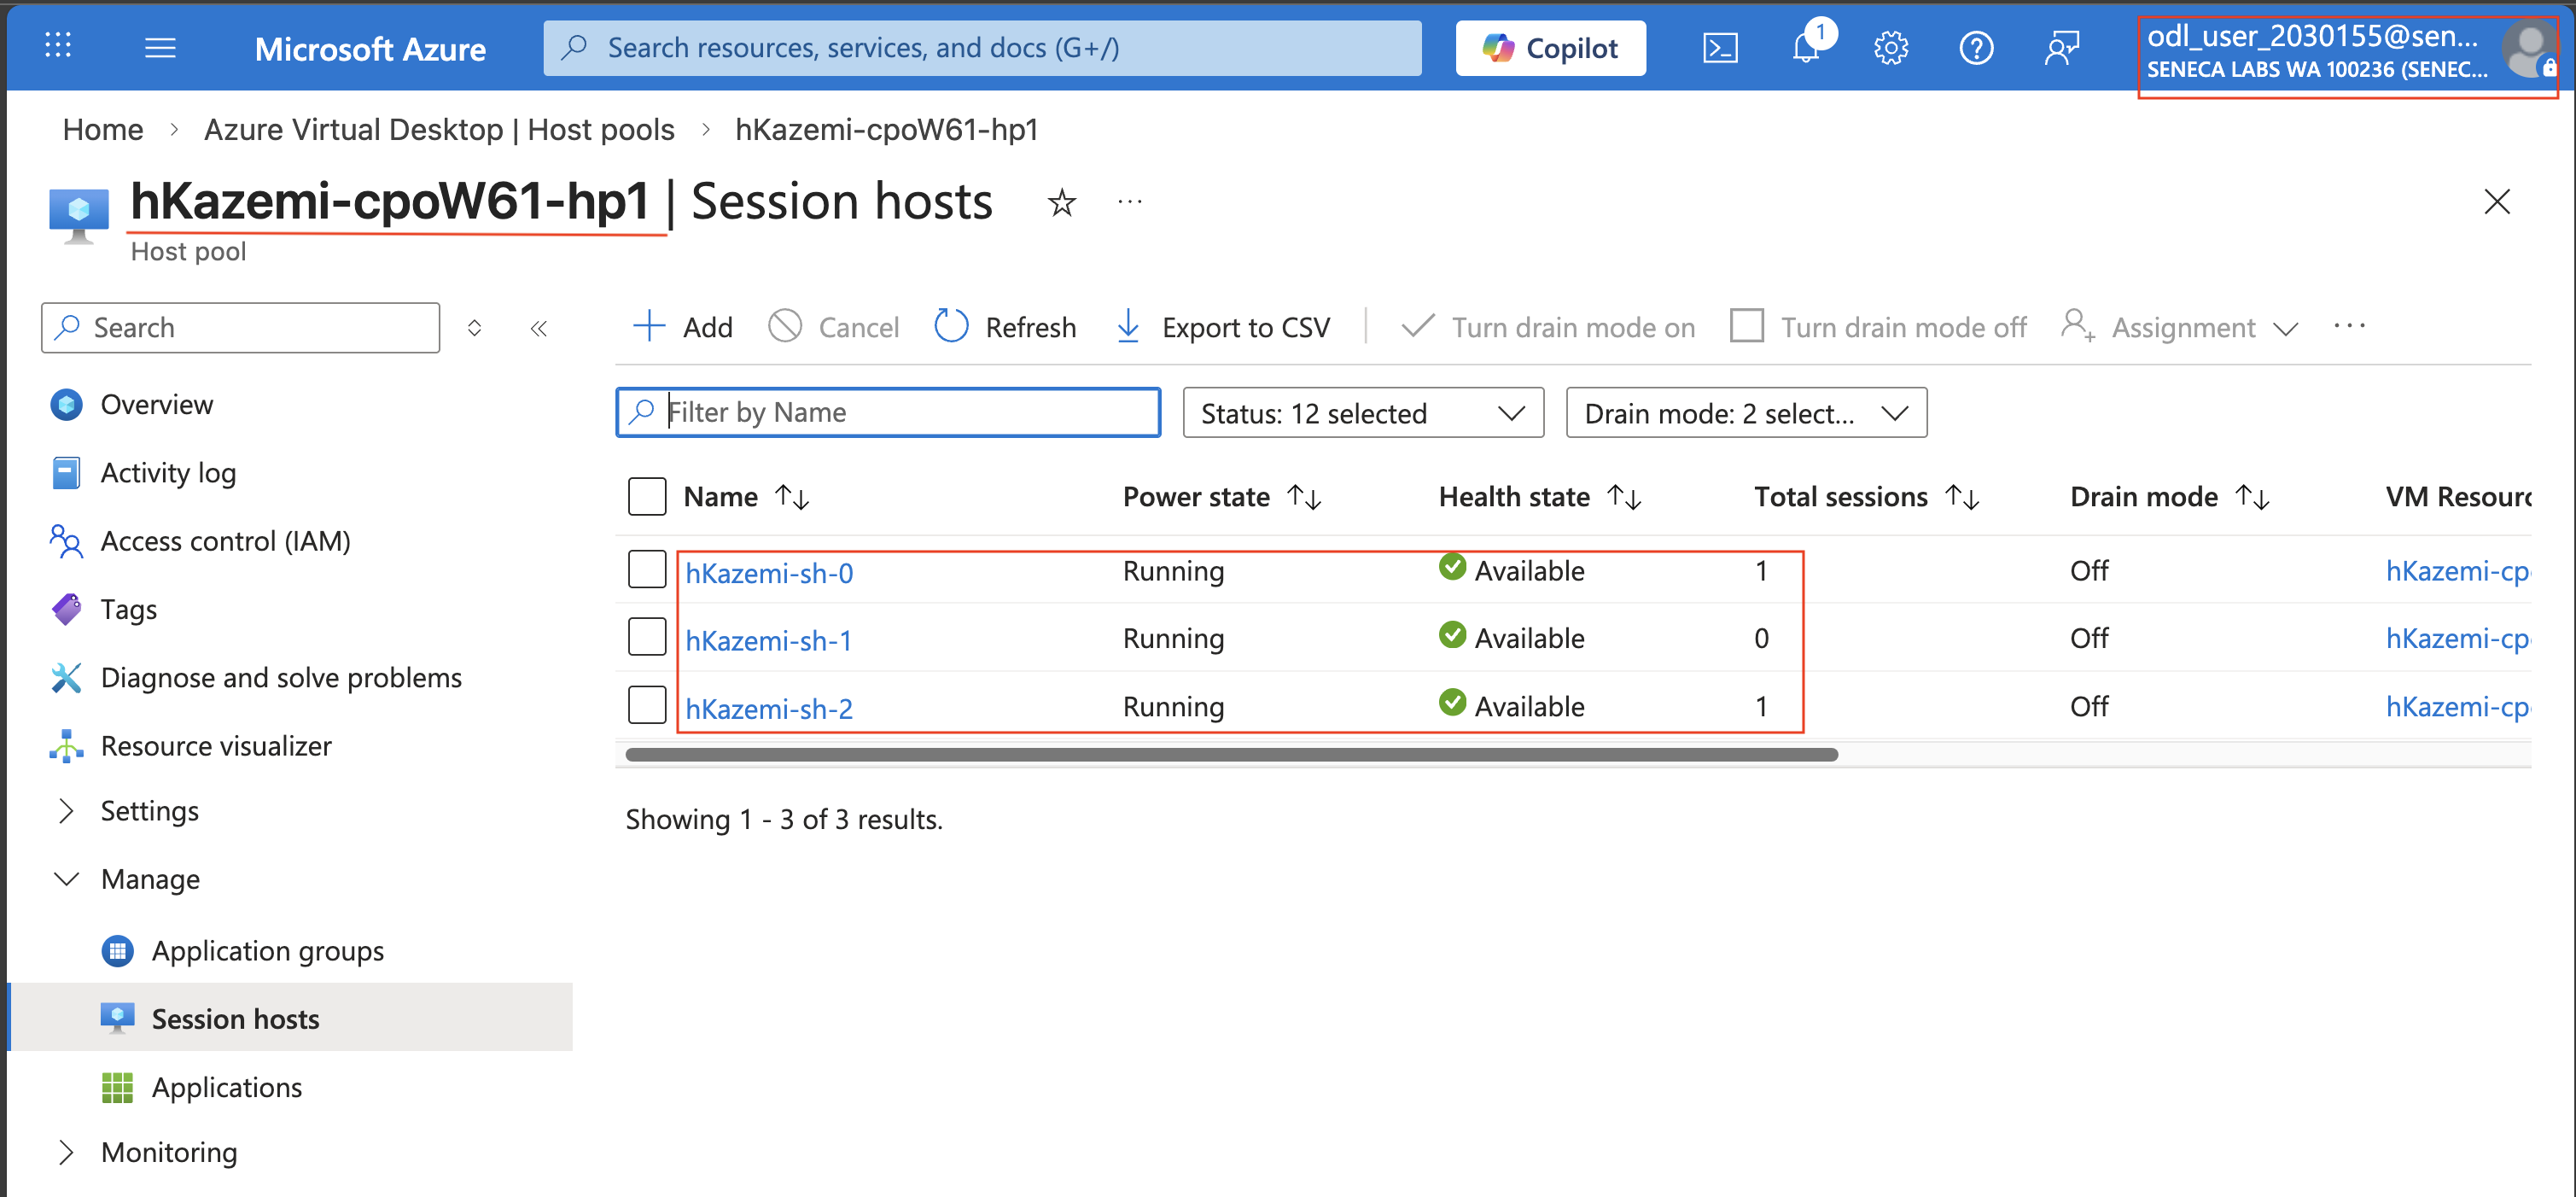
Task: Open the Azure portal apps grid icon
Action: [x=58, y=46]
